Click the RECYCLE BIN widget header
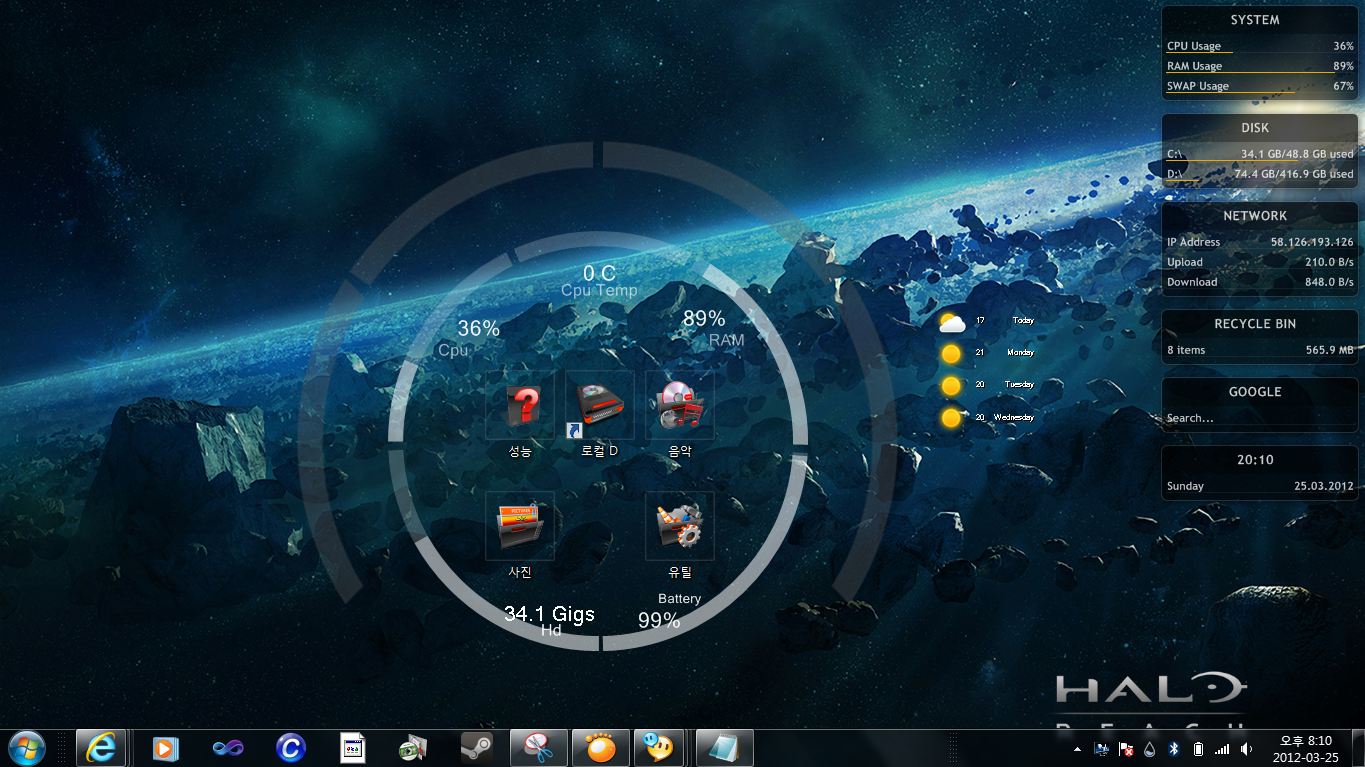Screen dimensions: 1365x767 tap(1255, 324)
